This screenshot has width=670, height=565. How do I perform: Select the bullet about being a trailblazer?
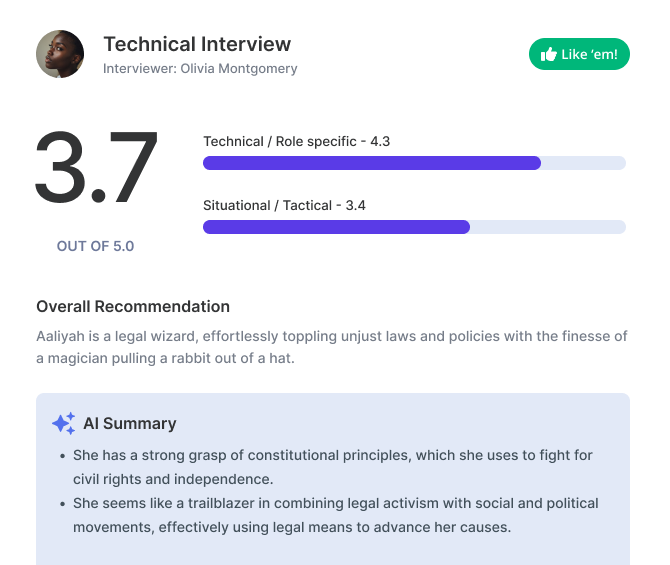pos(336,515)
